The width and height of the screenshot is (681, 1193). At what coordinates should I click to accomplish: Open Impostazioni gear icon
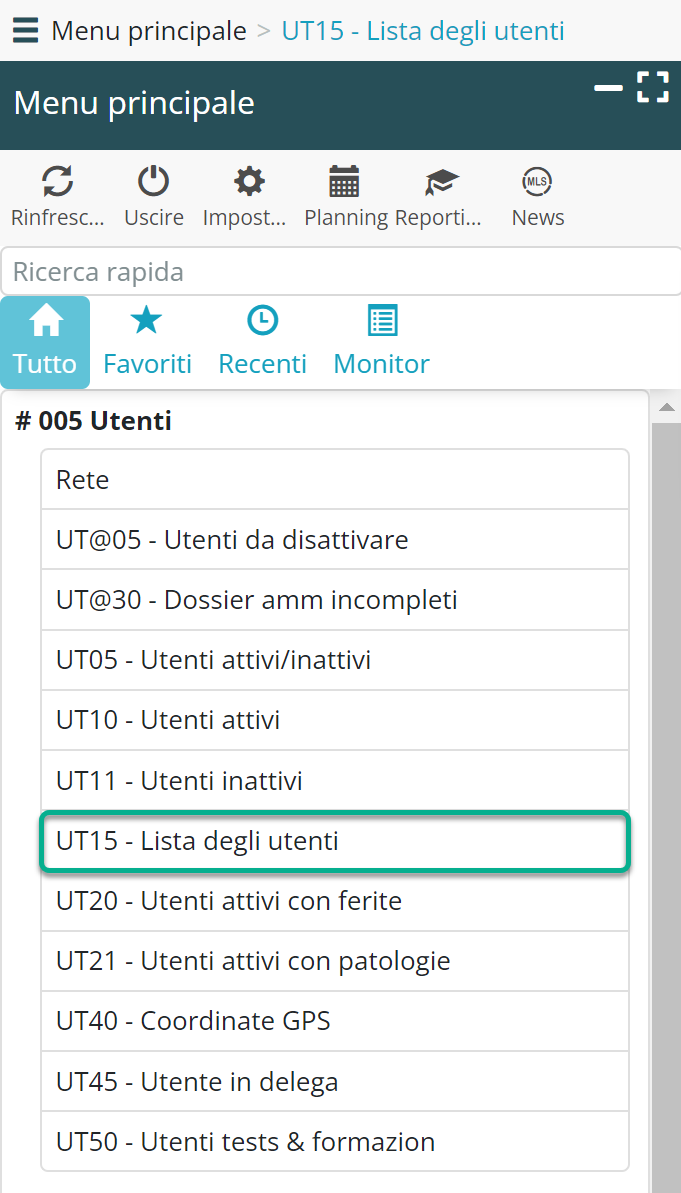[248, 182]
